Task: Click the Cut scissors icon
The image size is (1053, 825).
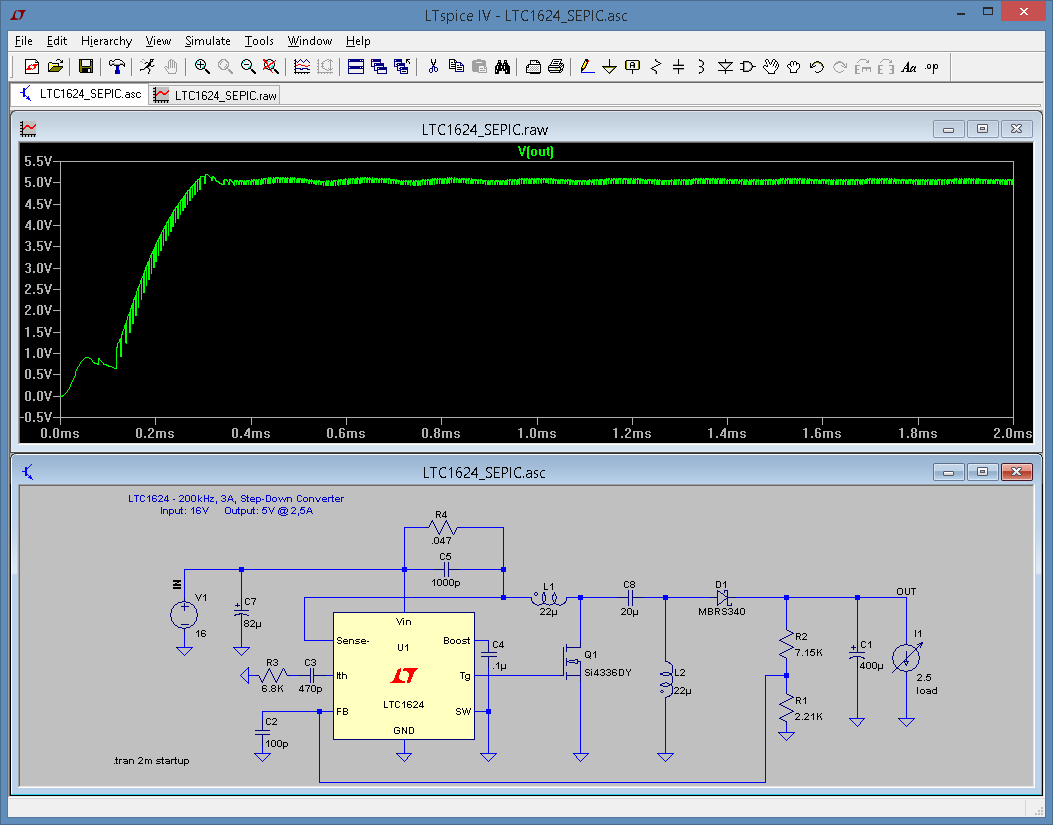Action: (433, 67)
